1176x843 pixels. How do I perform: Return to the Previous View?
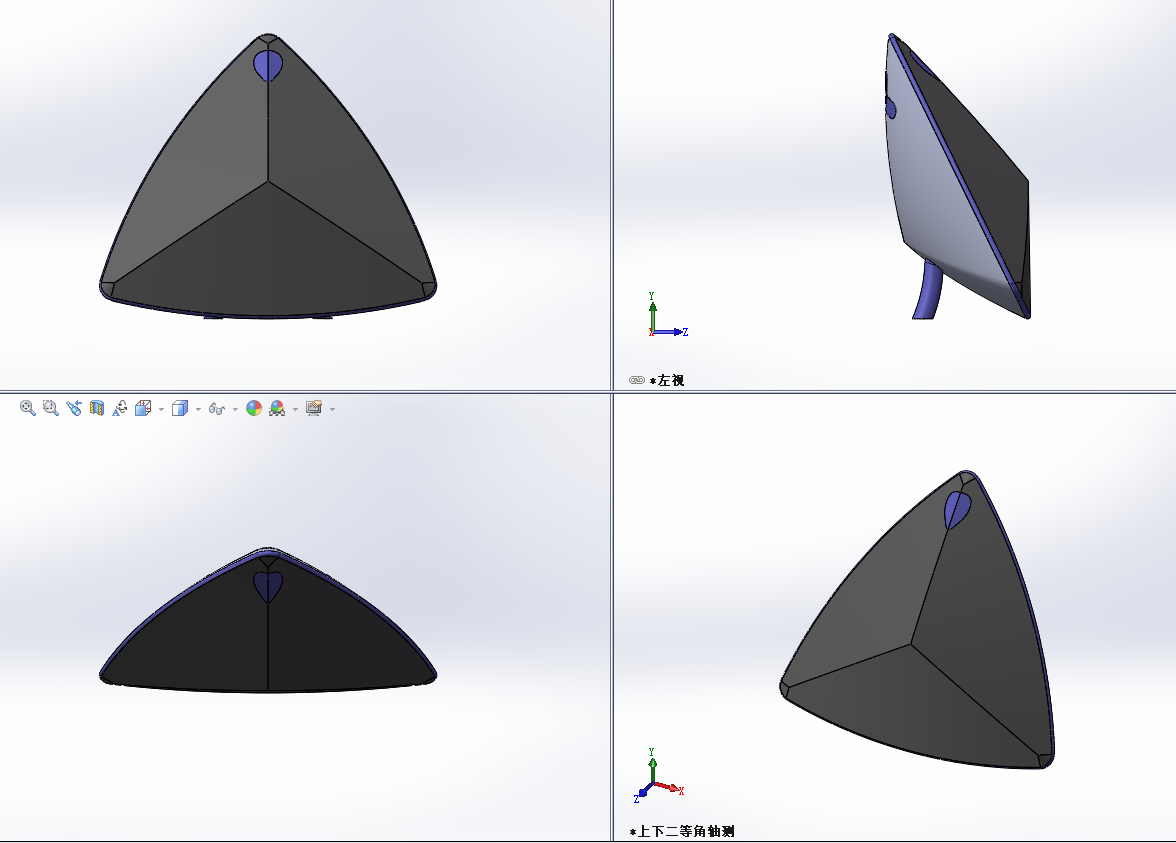click(x=74, y=408)
